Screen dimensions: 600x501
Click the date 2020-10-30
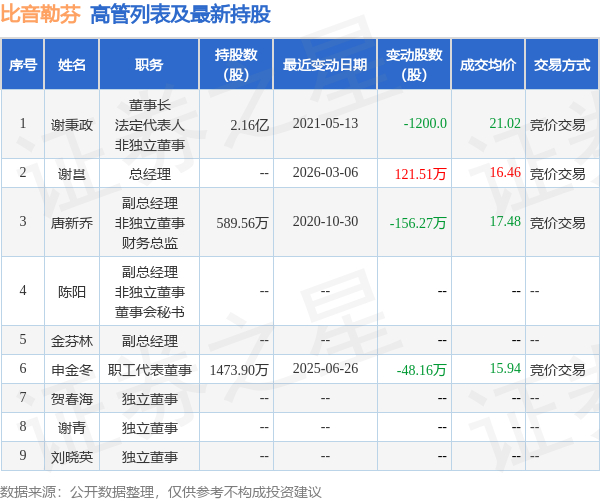click(x=325, y=221)
